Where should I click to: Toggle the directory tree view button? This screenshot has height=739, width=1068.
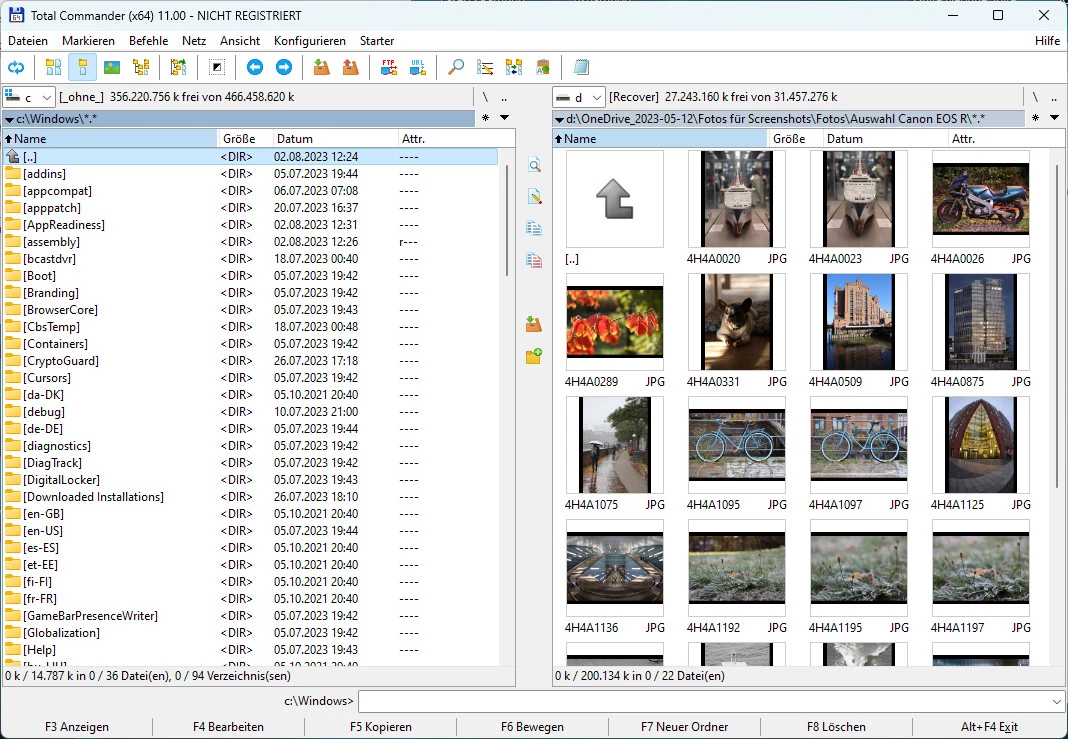141,68
